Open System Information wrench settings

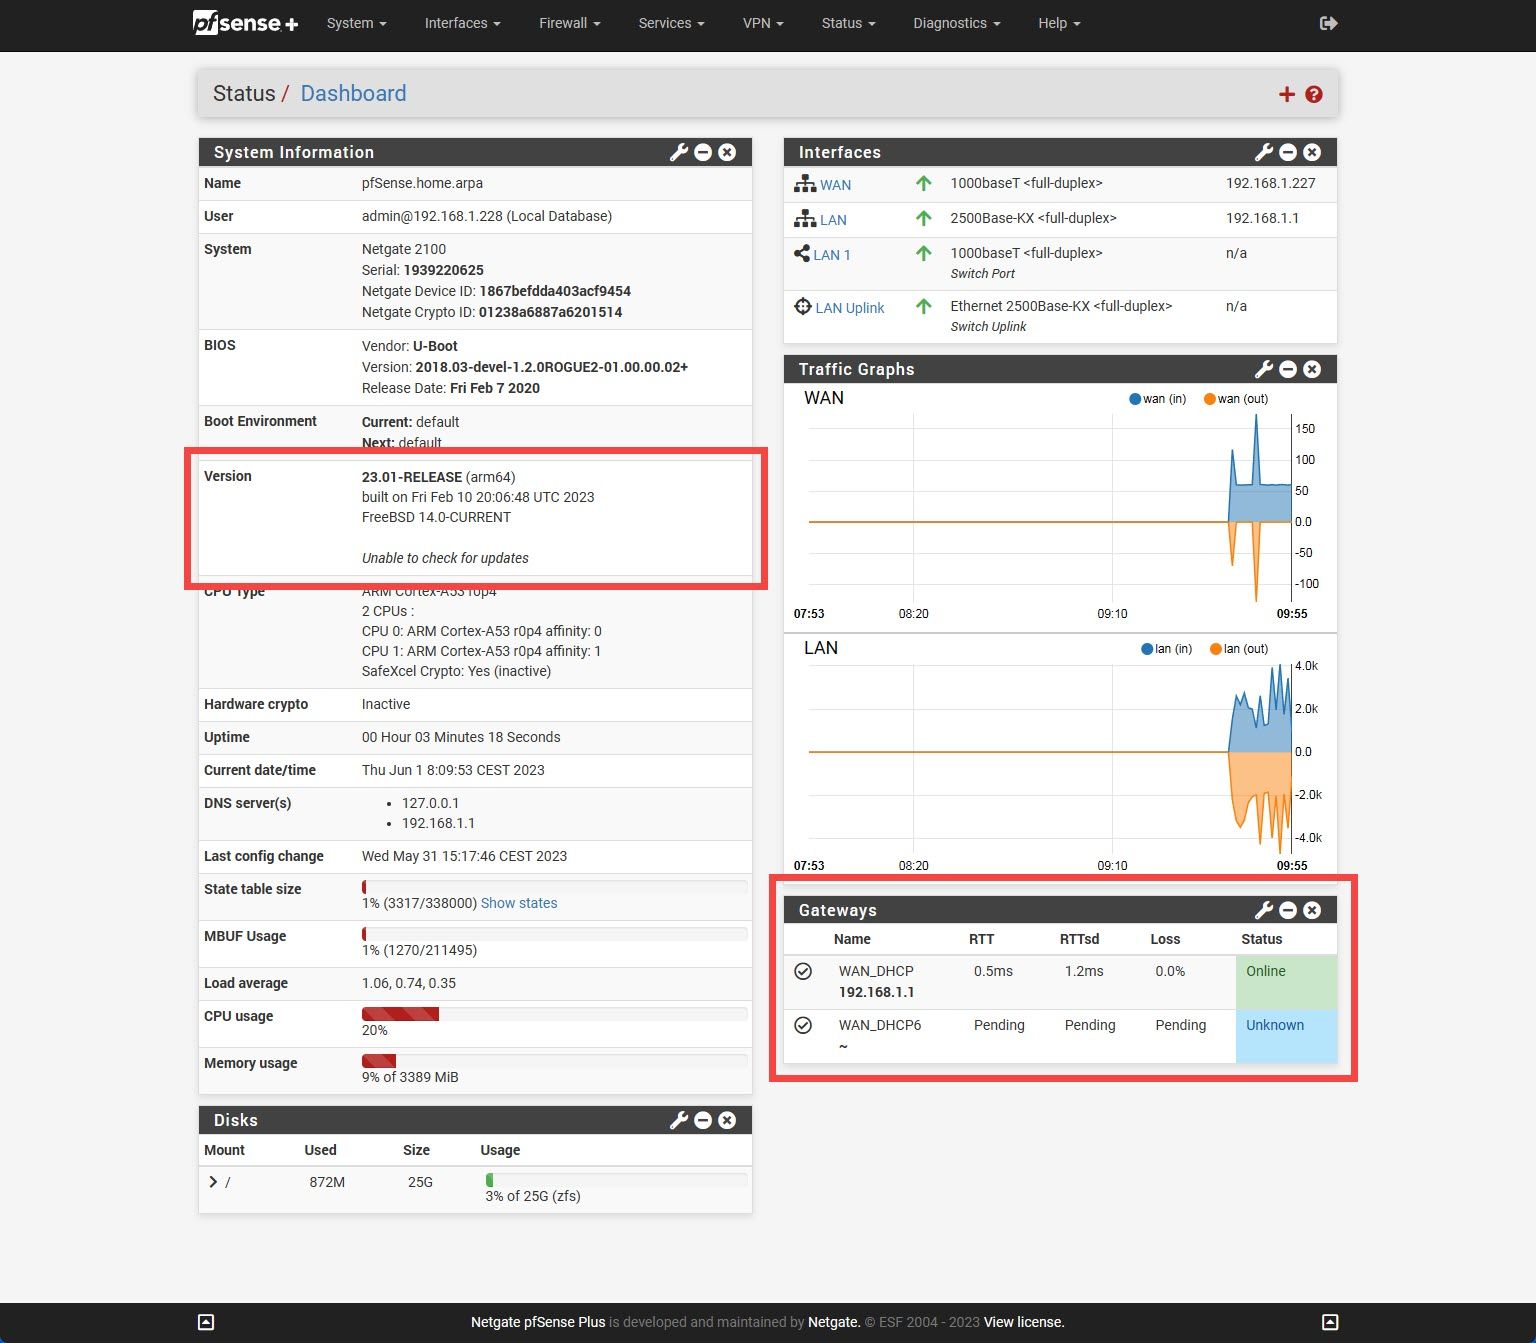click(679, 152)
